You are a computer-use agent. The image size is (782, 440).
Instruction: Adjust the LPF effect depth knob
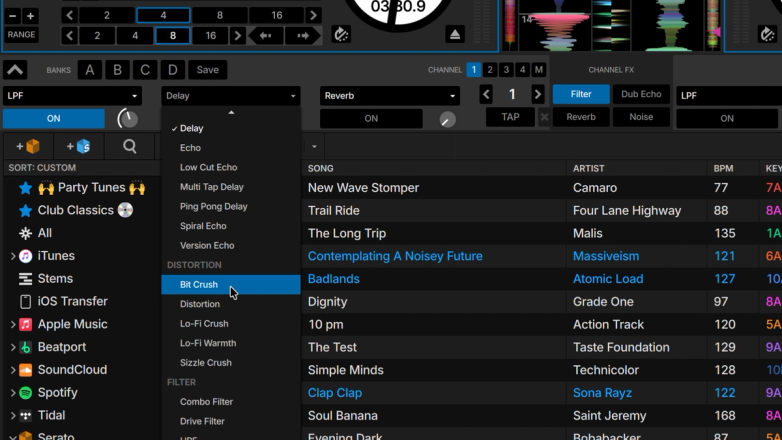[128, 119]
